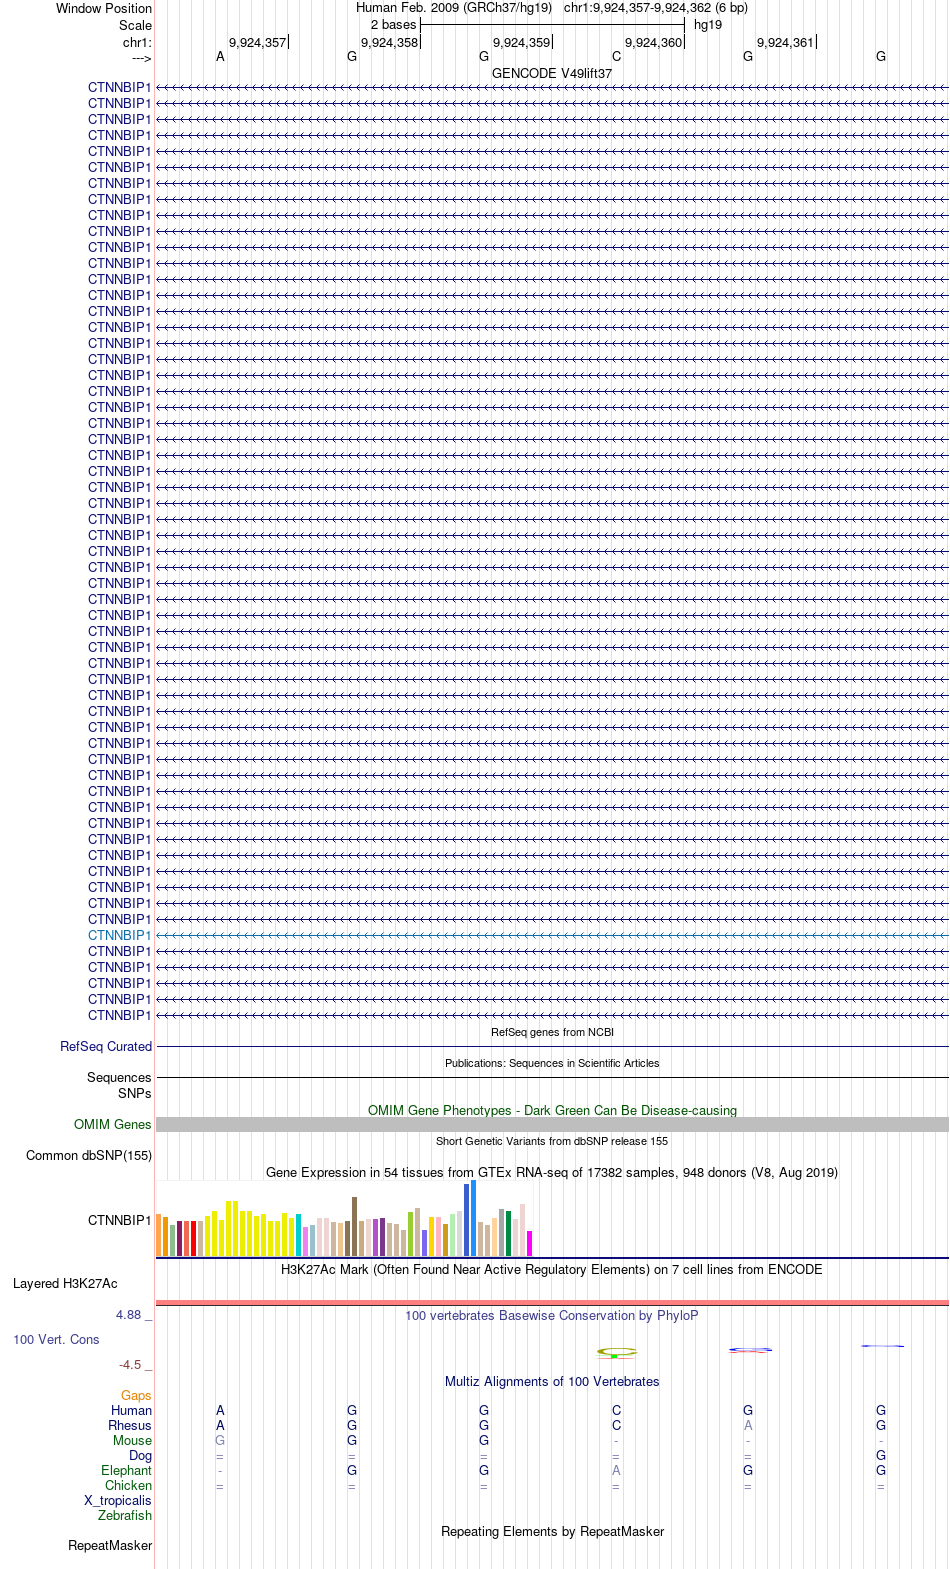Click the ---> sequence direction label
Image resolution: width=950 pixels, height=1569 pixels.
click(x=141, y=59)
